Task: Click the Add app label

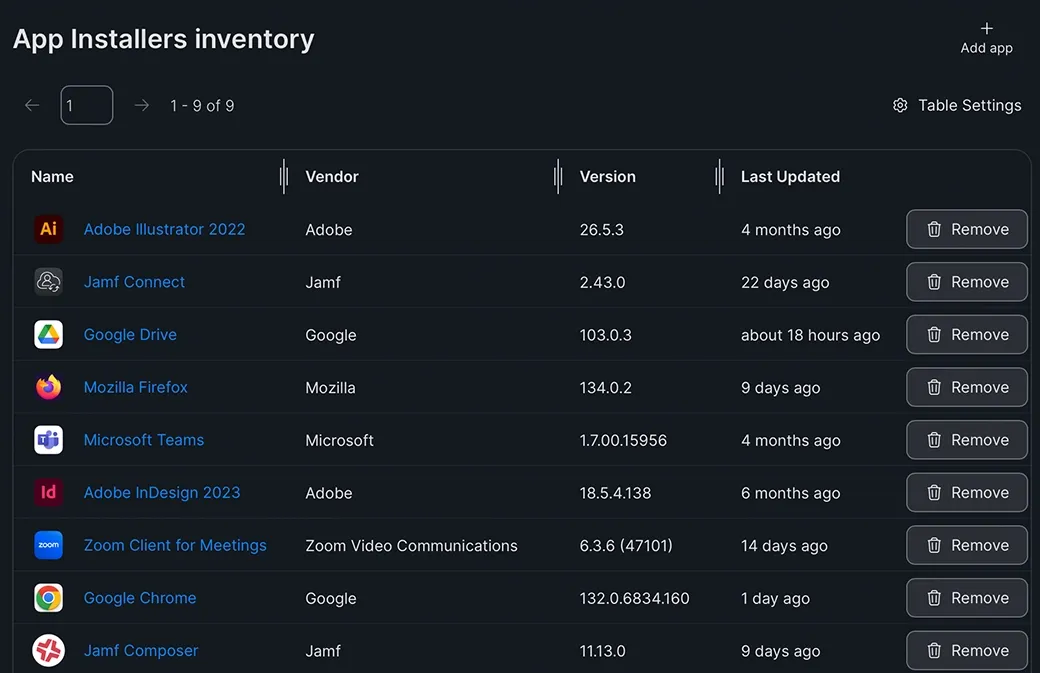Action: [986, 48]
